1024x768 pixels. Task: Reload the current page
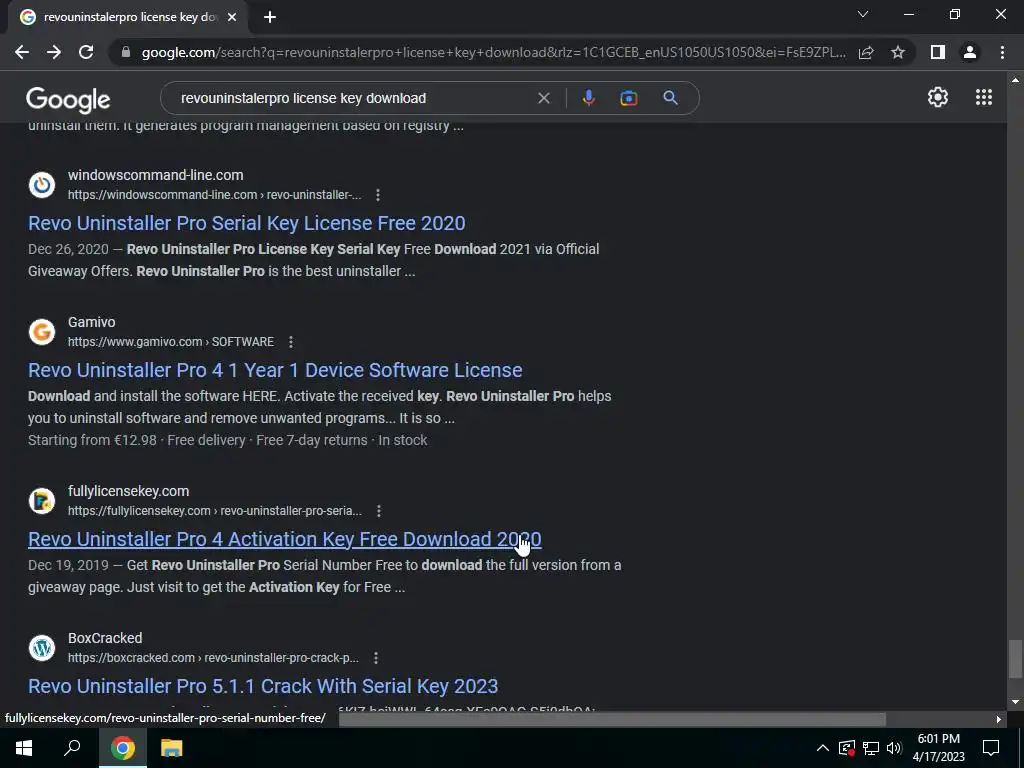[x=86, y=52]
